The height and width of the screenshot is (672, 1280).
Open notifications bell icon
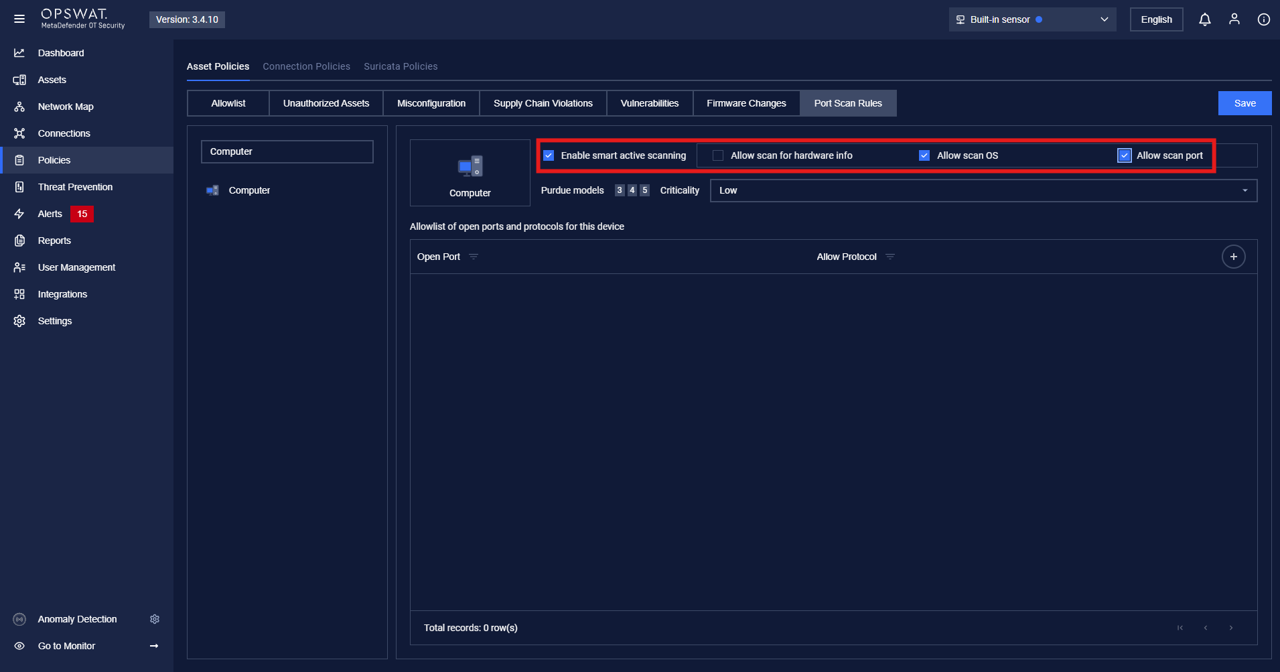(1205, 19)
